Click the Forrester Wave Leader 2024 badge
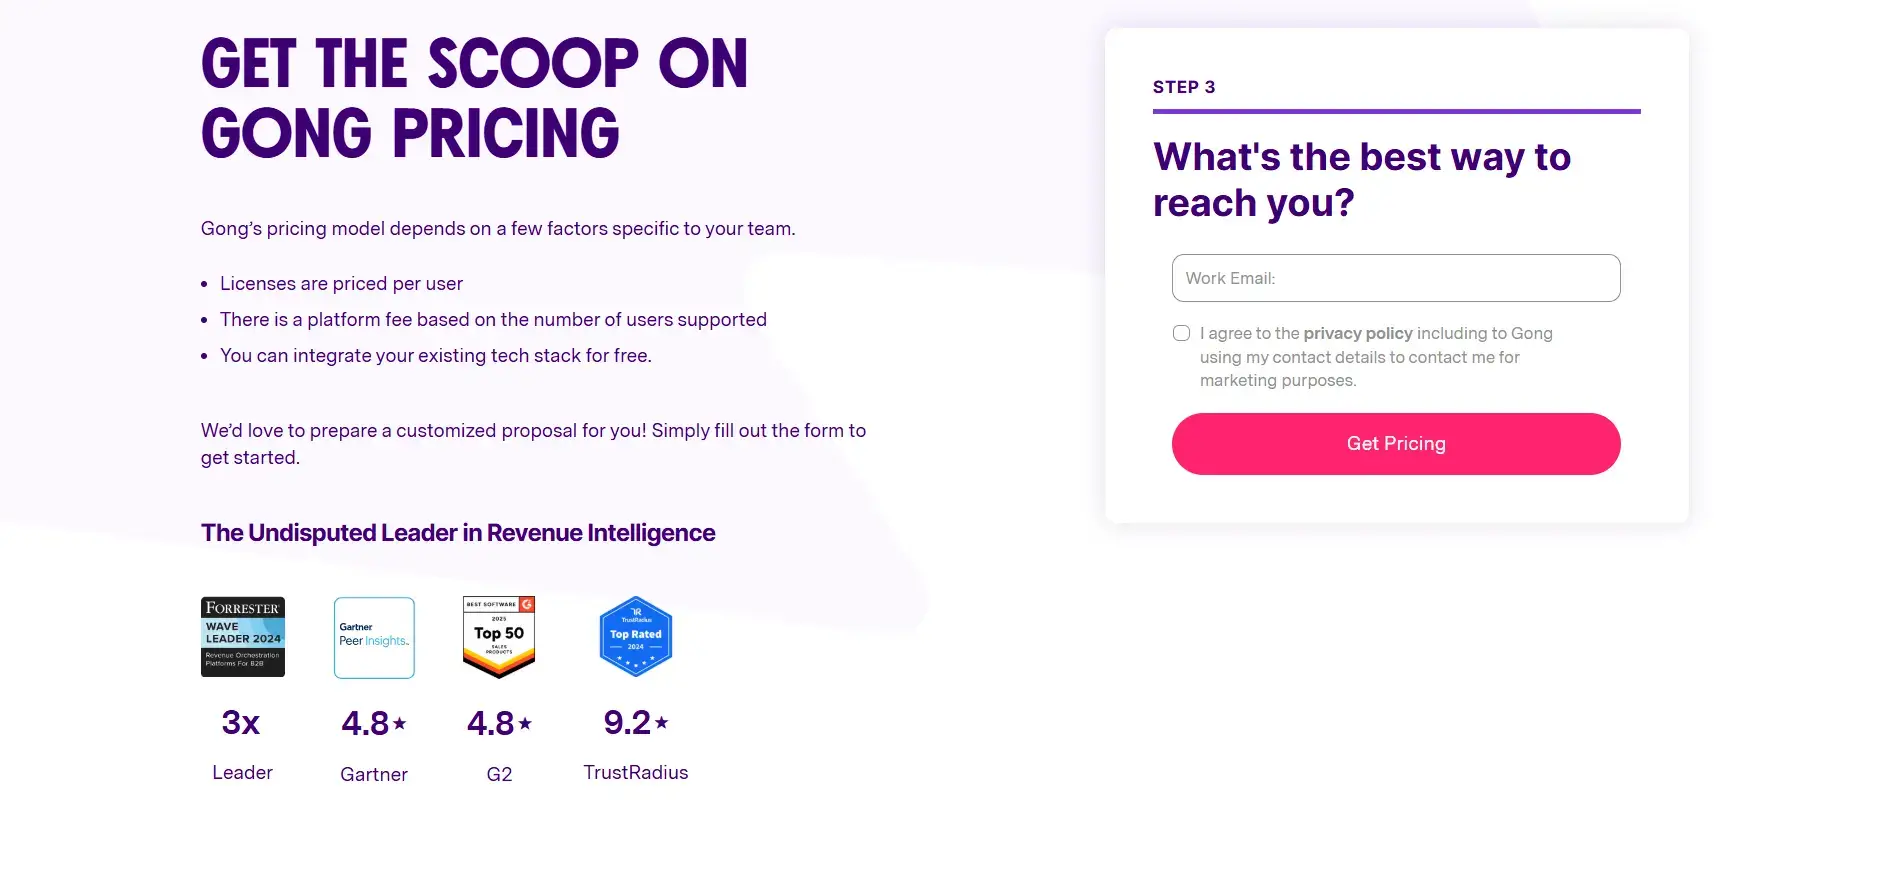Image resolution: width=1892 pixels, height=873 pixels. (x=242, y=636)
